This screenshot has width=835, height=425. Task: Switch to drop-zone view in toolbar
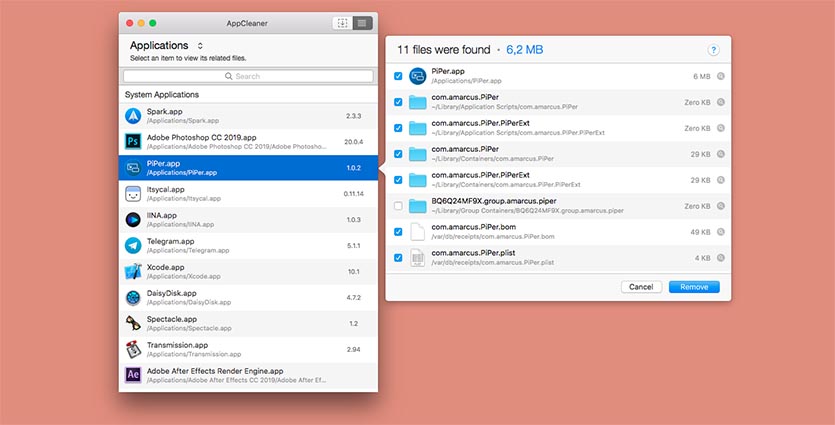tap(342, 23)
